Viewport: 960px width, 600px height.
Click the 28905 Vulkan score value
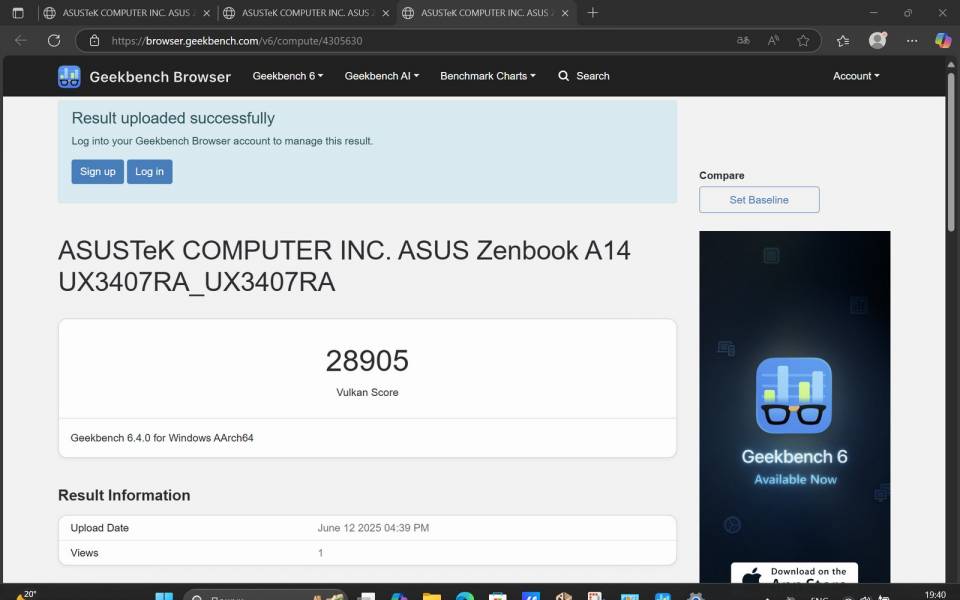367,361
